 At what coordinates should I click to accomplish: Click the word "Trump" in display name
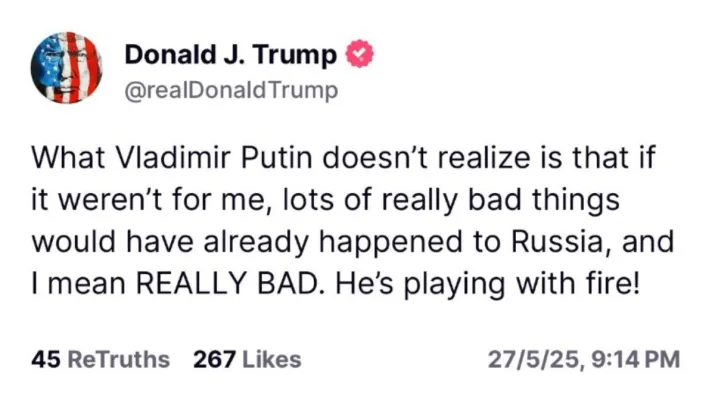point(295,56)
